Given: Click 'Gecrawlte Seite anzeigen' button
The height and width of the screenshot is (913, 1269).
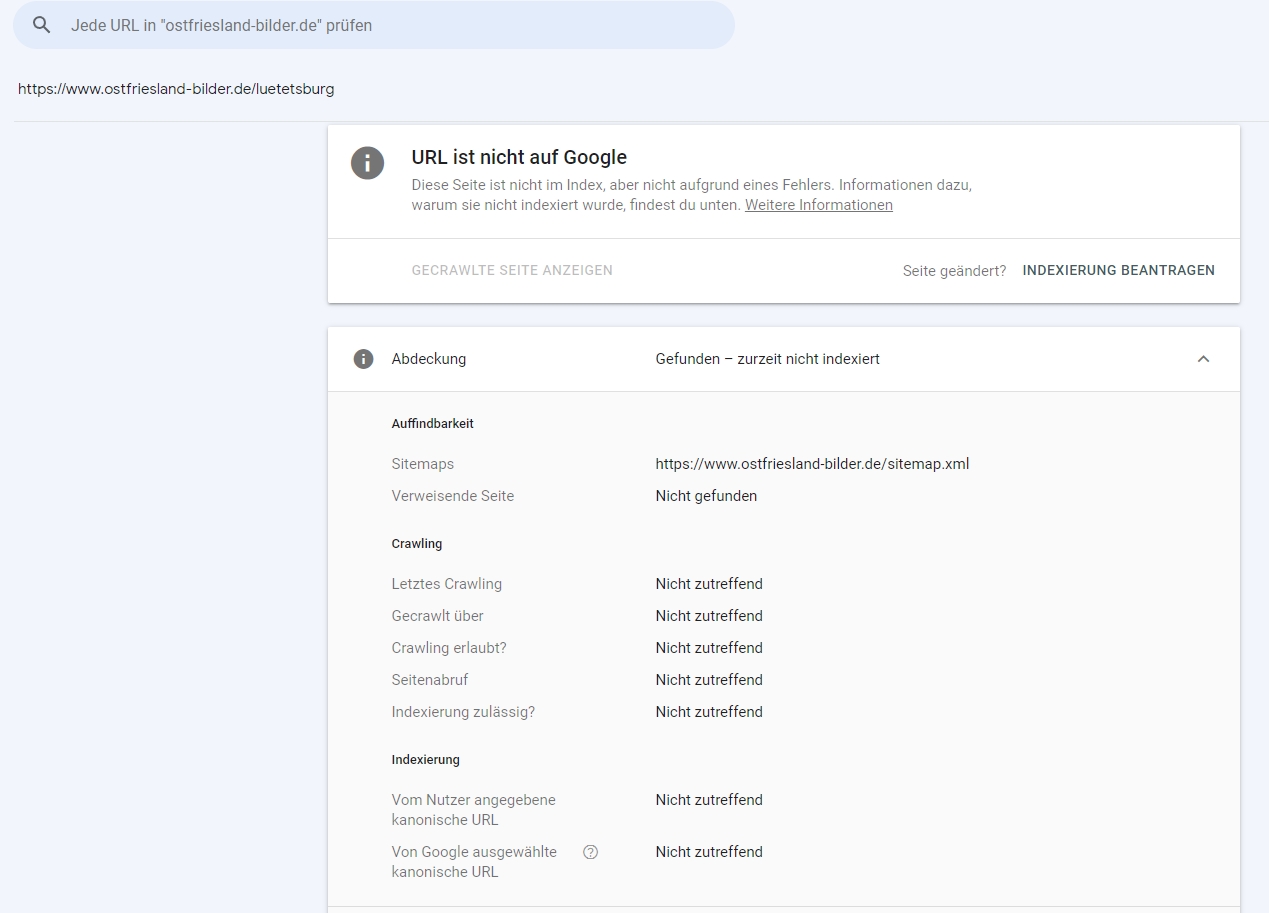Looking at the screenshot, I should (512, 270).
